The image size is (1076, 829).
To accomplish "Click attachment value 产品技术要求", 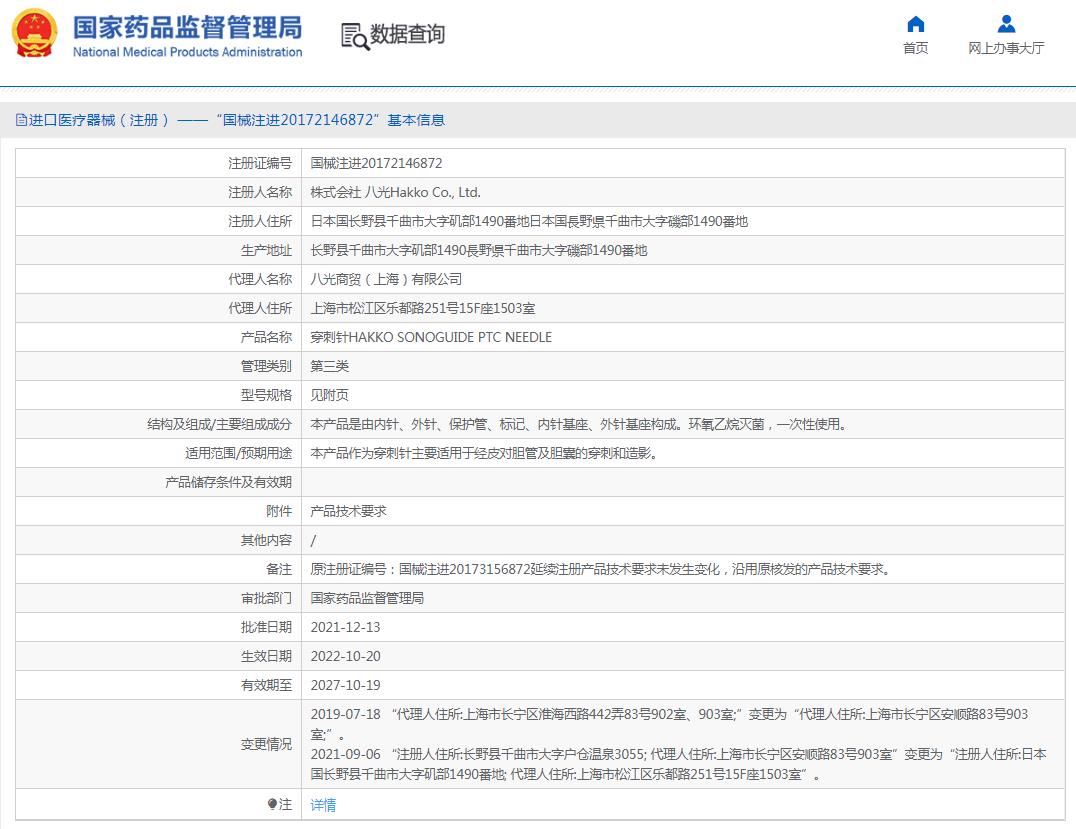I will click(349, 511).
